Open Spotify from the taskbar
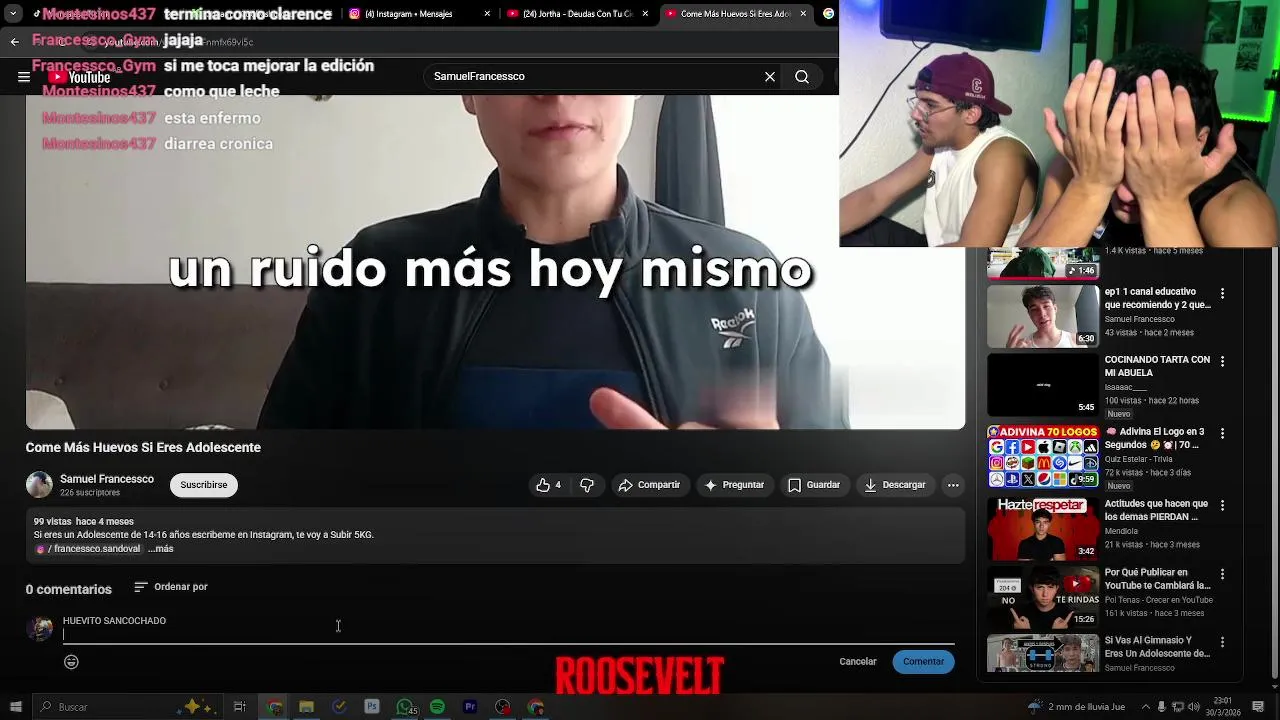This screenshot has width=1280, height=720. pyautogui.click(x=437, y=707)
